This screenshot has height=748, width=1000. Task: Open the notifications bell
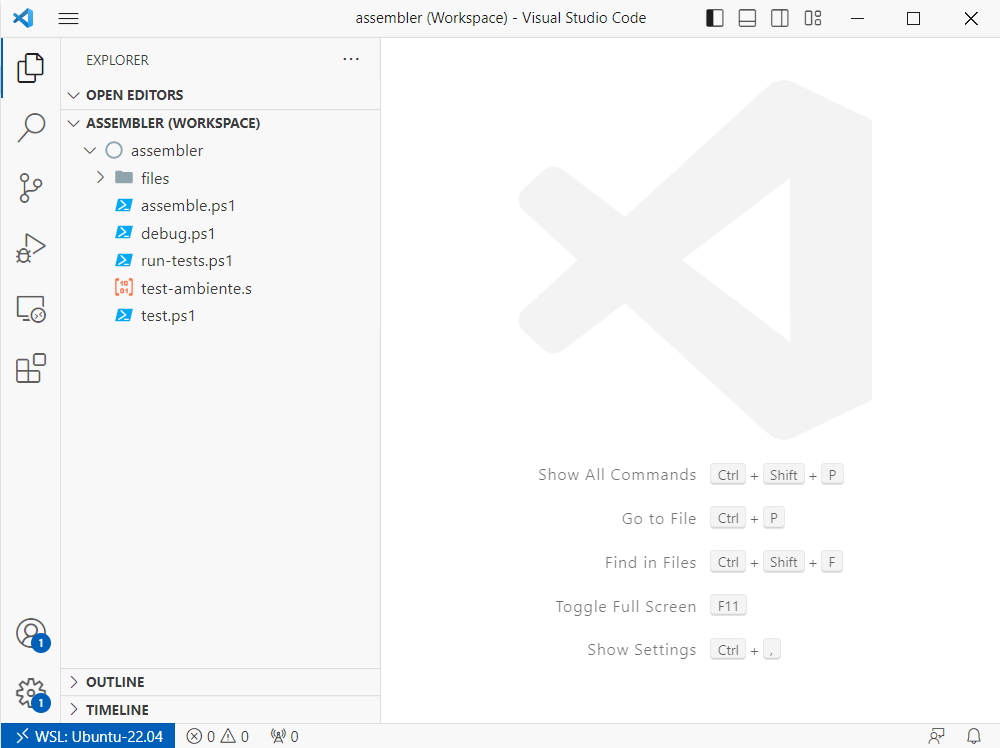click(974, 737)
